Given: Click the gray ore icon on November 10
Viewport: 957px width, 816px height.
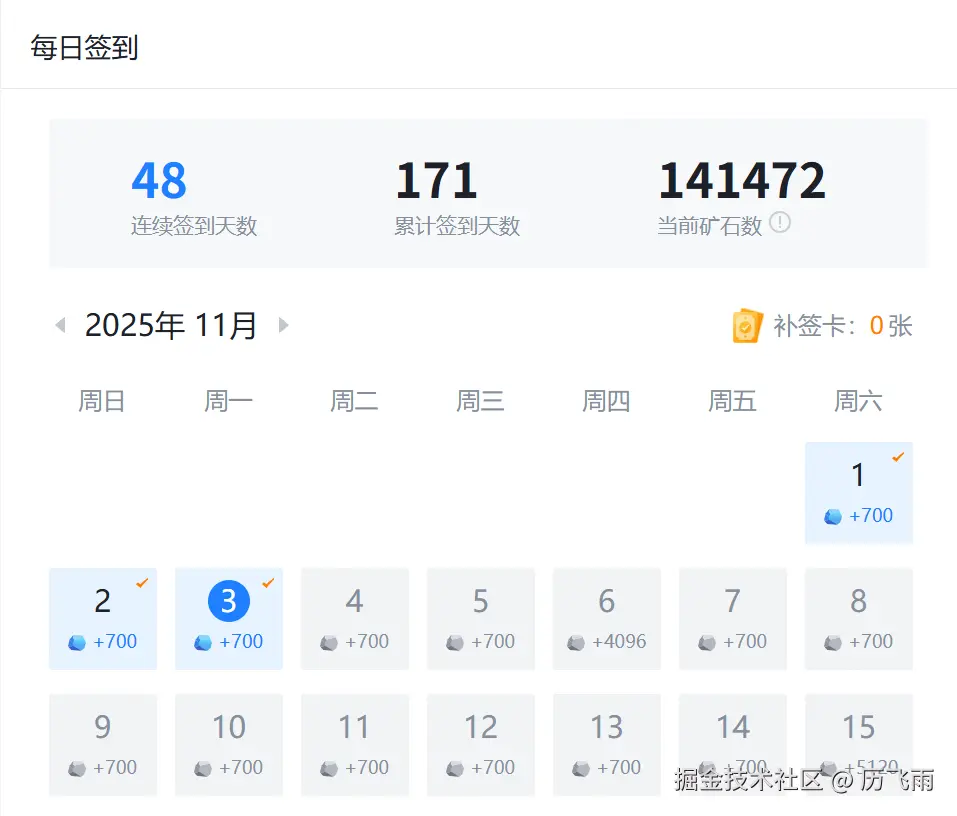Looking at the screenshot, I should coord(203,769).
